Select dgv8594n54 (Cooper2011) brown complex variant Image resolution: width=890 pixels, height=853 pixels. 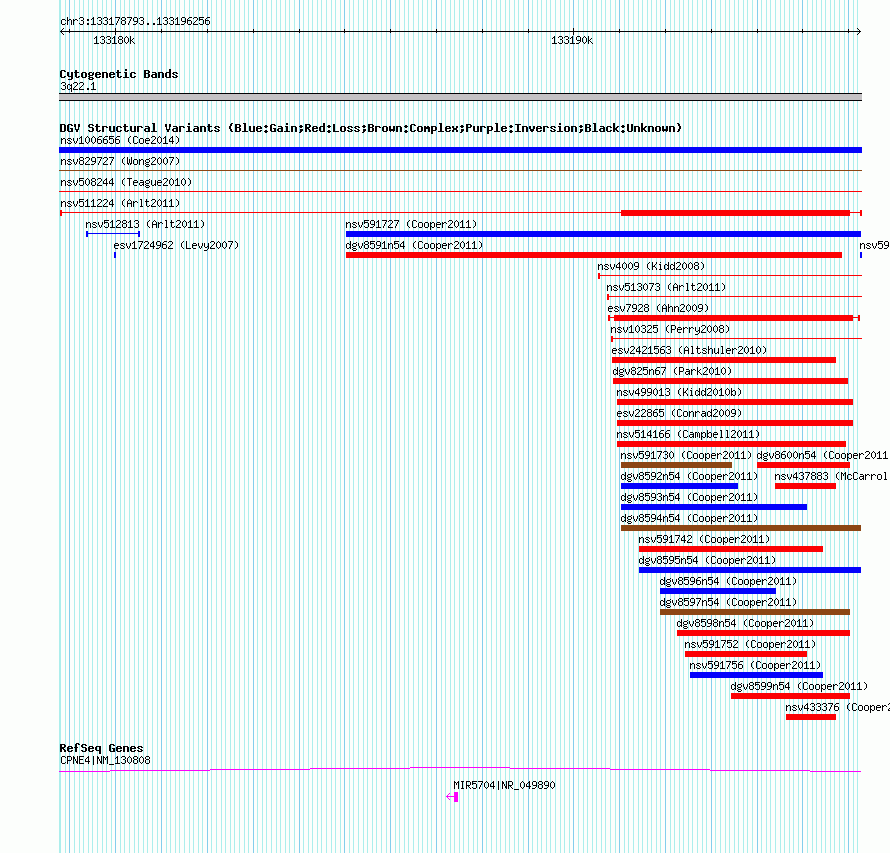click(x=741, y=528)
